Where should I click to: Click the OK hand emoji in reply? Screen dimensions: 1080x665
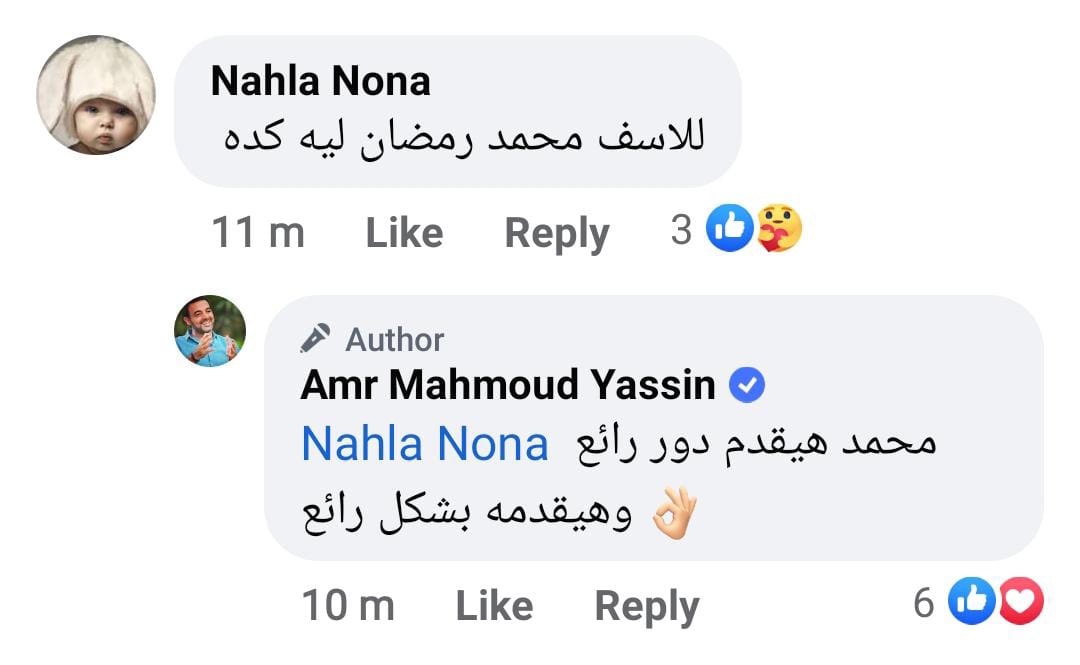(673, 515)
